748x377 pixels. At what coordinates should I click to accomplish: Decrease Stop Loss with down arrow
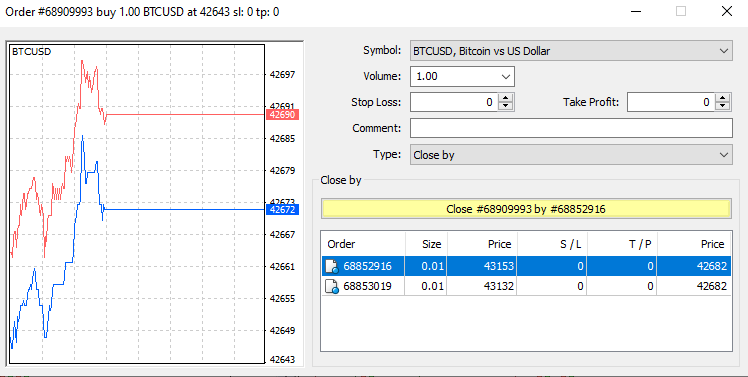coord(506,106)
